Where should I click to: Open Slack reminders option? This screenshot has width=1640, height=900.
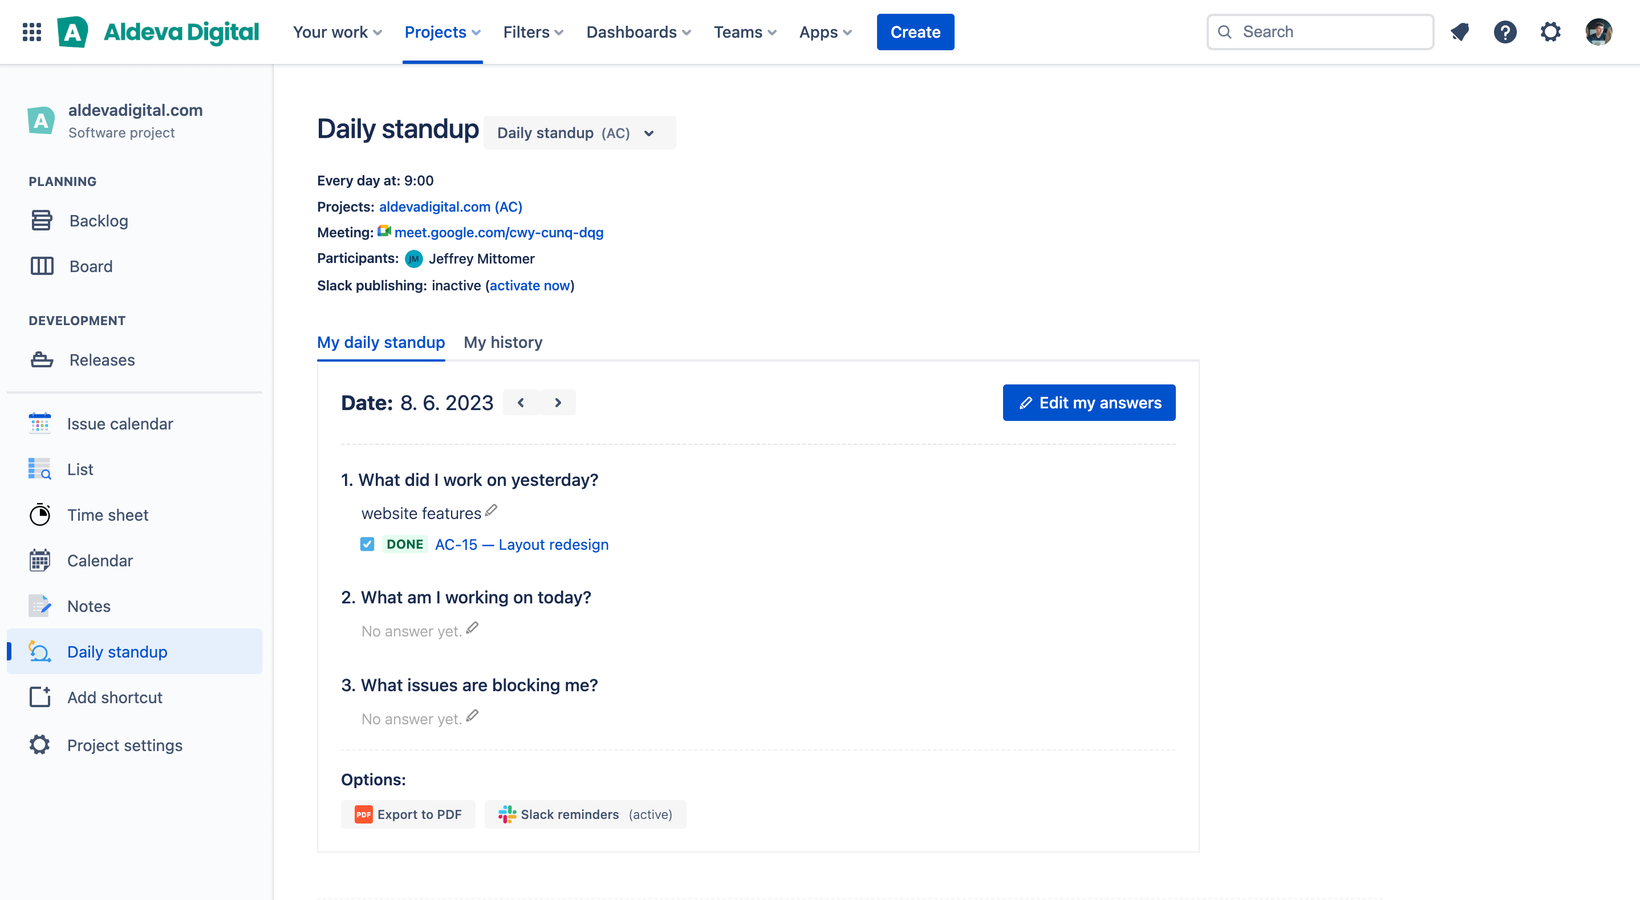pyautogui.click(x=585, y=815)
